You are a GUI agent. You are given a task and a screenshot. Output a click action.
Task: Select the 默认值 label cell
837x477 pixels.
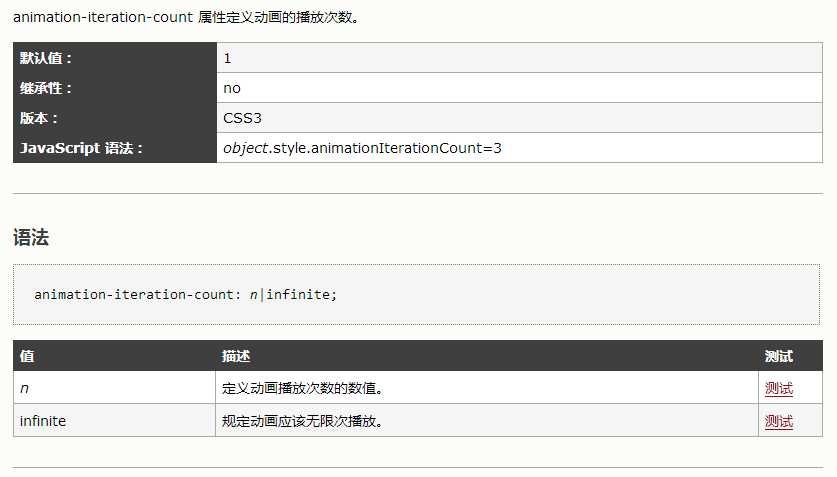[115, 58]
